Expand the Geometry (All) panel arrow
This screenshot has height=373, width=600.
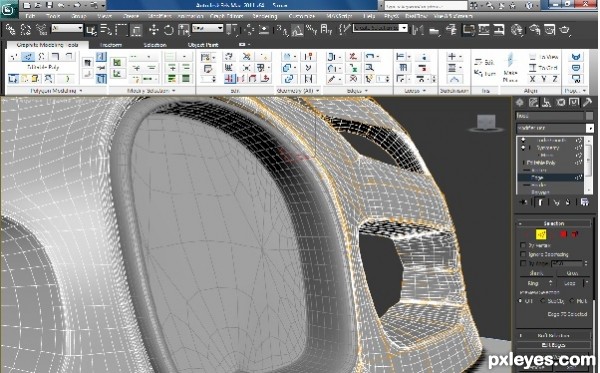[x=318, y=91]
